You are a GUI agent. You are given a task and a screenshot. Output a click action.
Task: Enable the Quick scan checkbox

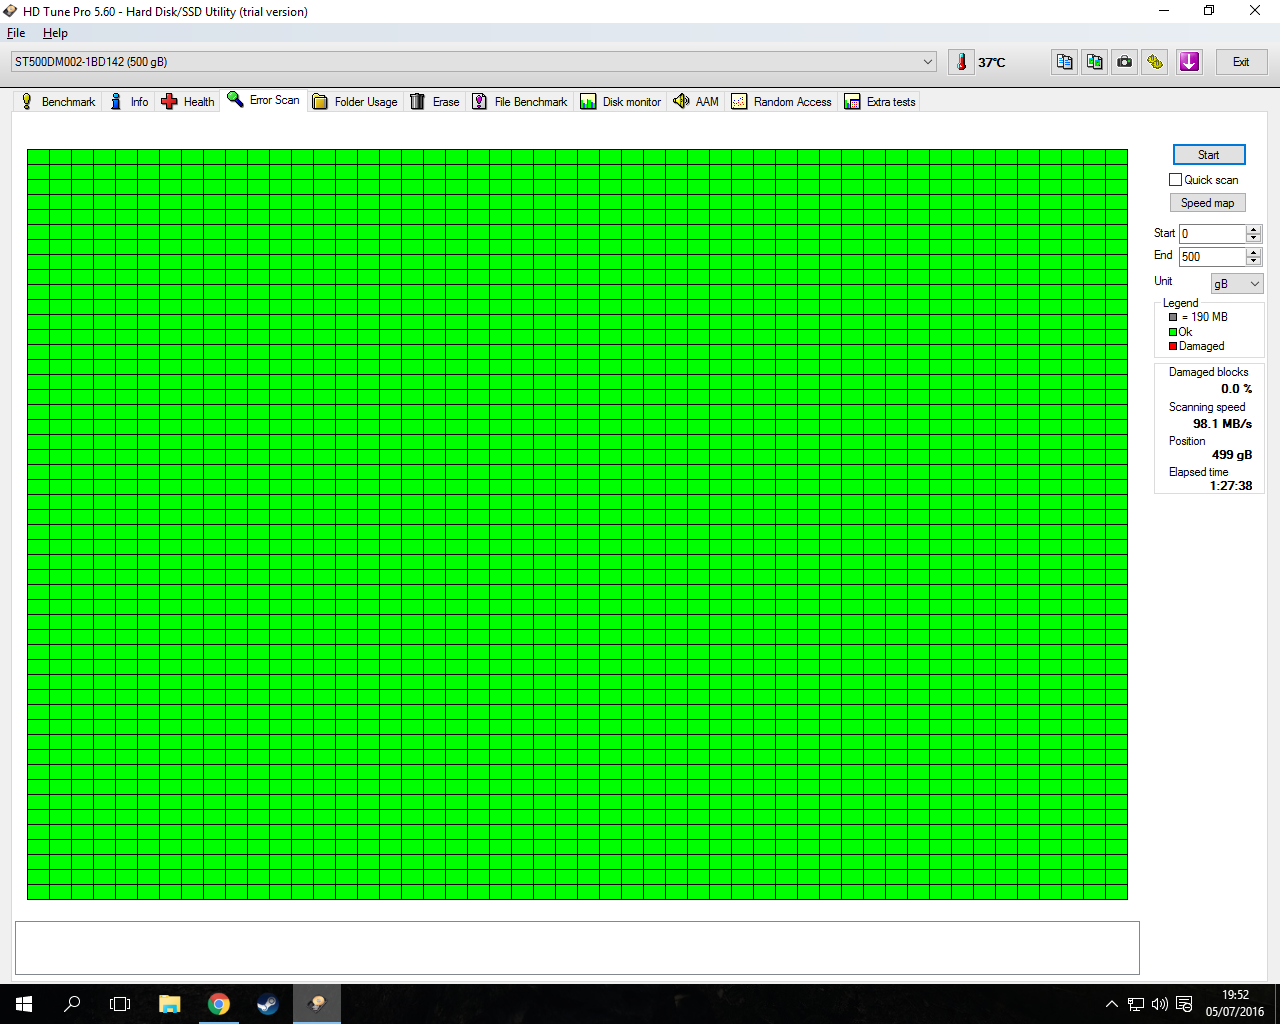point(1175,180)
